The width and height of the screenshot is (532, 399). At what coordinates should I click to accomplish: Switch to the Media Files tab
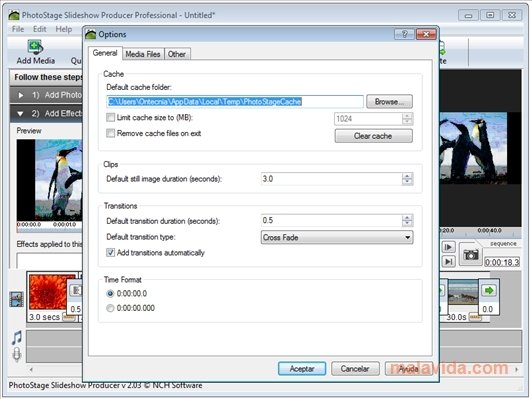click(x=143, y=54)
